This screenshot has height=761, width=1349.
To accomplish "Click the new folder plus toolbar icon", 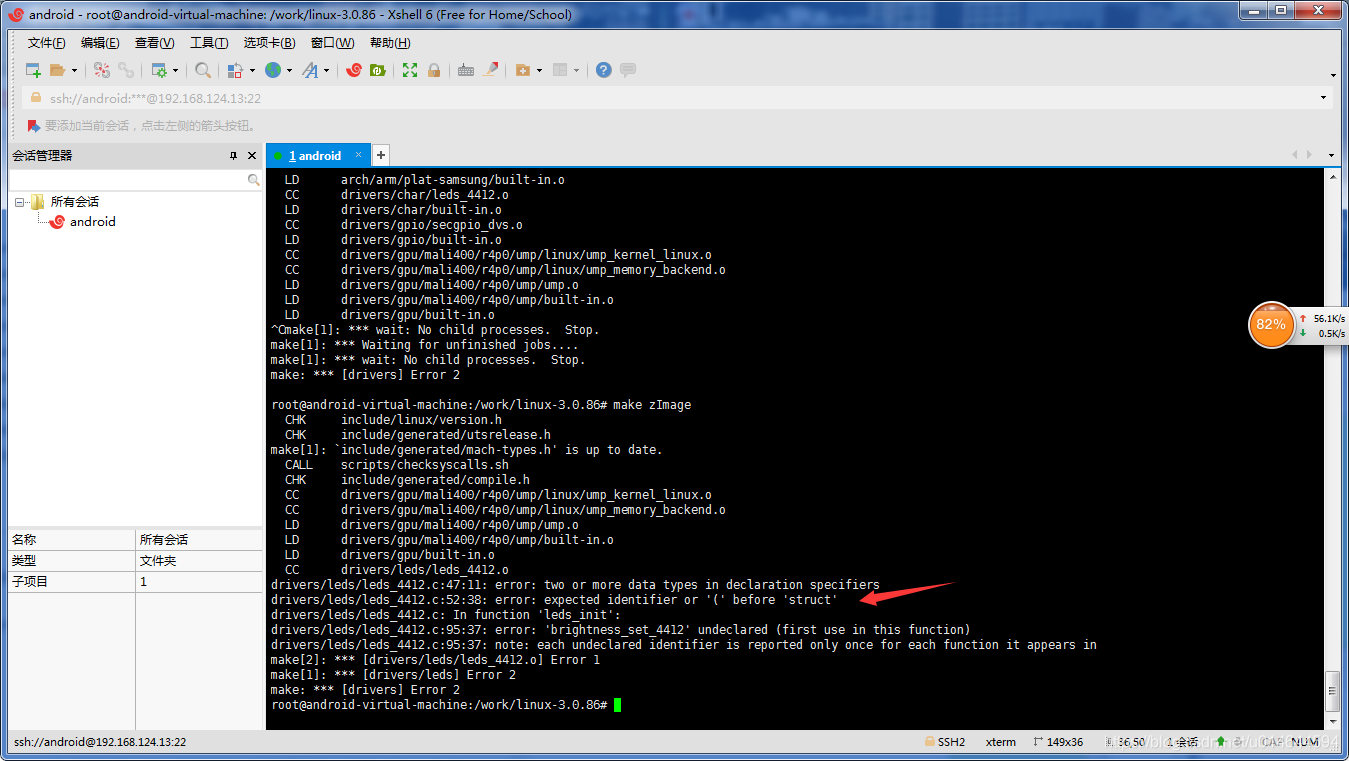I will coord(522,70).
